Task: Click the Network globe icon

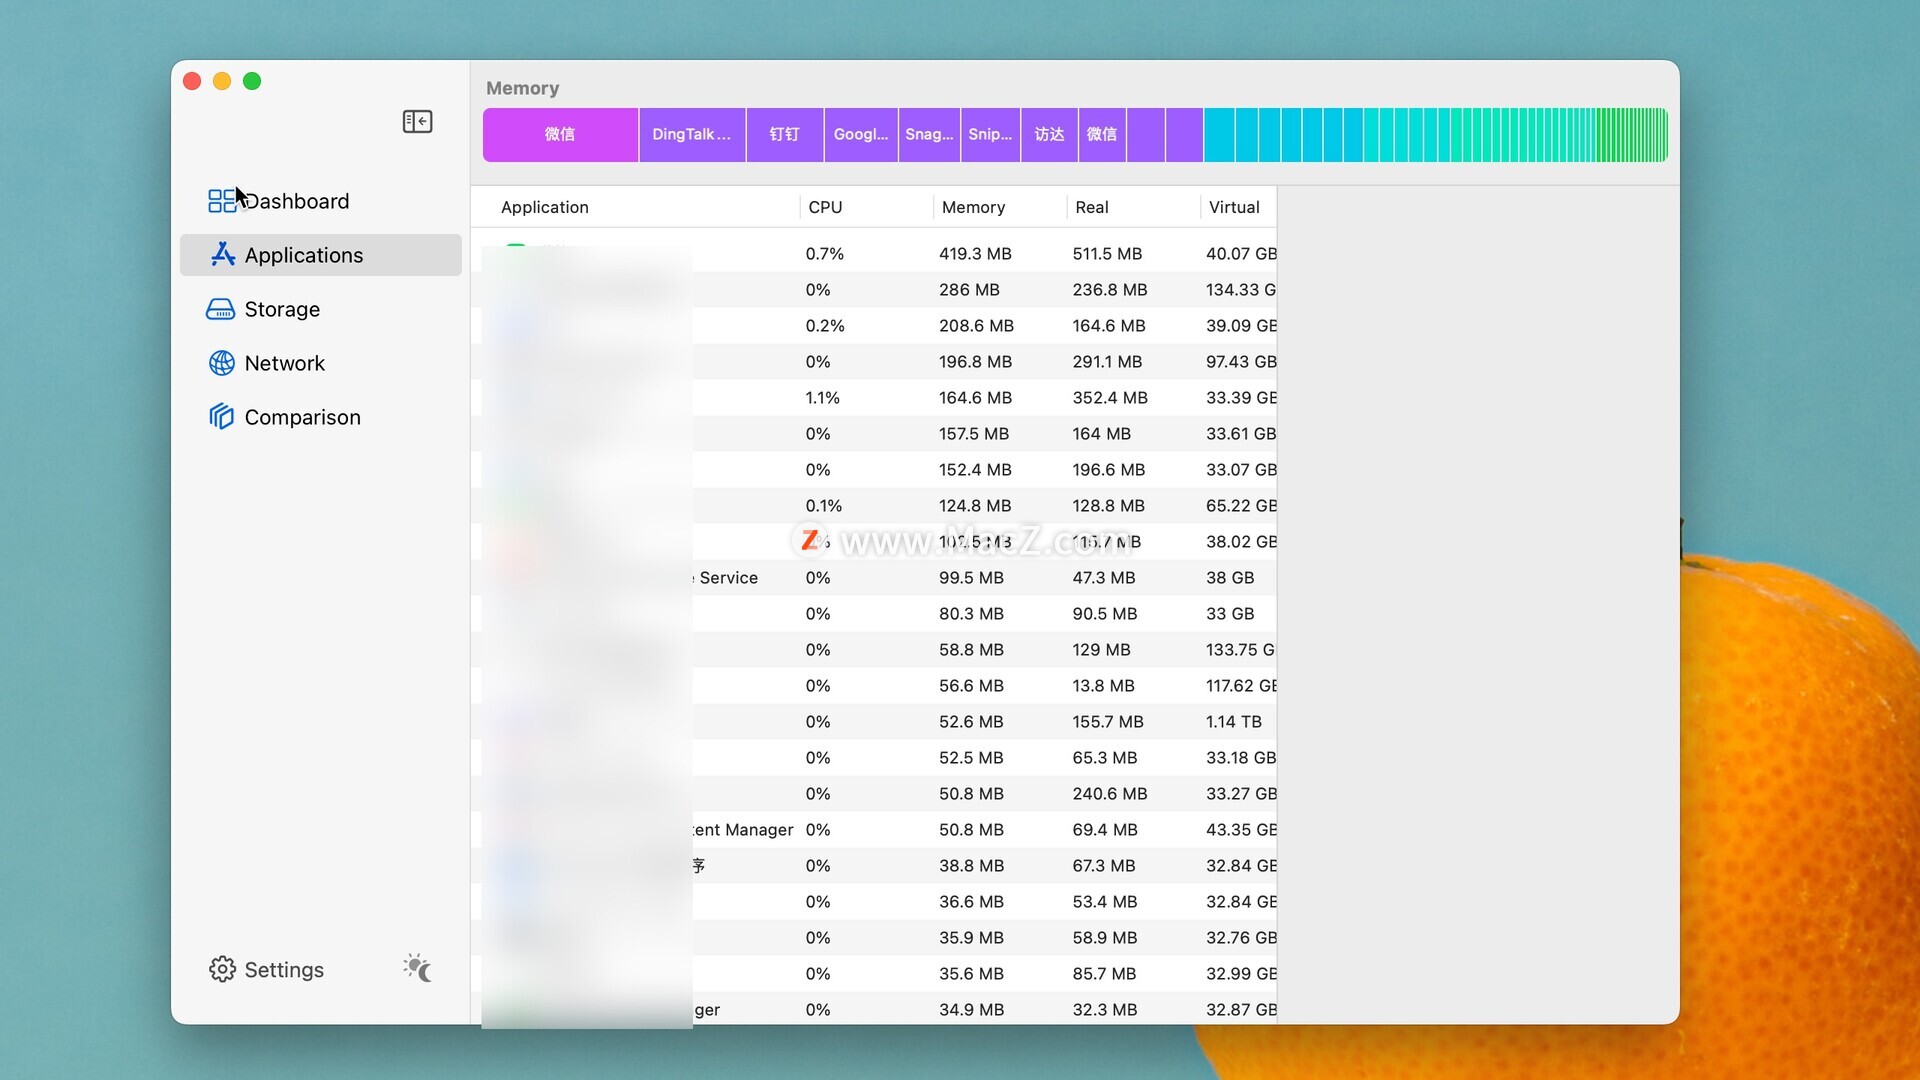Action: pyautogui.click(x=221, y=363)
